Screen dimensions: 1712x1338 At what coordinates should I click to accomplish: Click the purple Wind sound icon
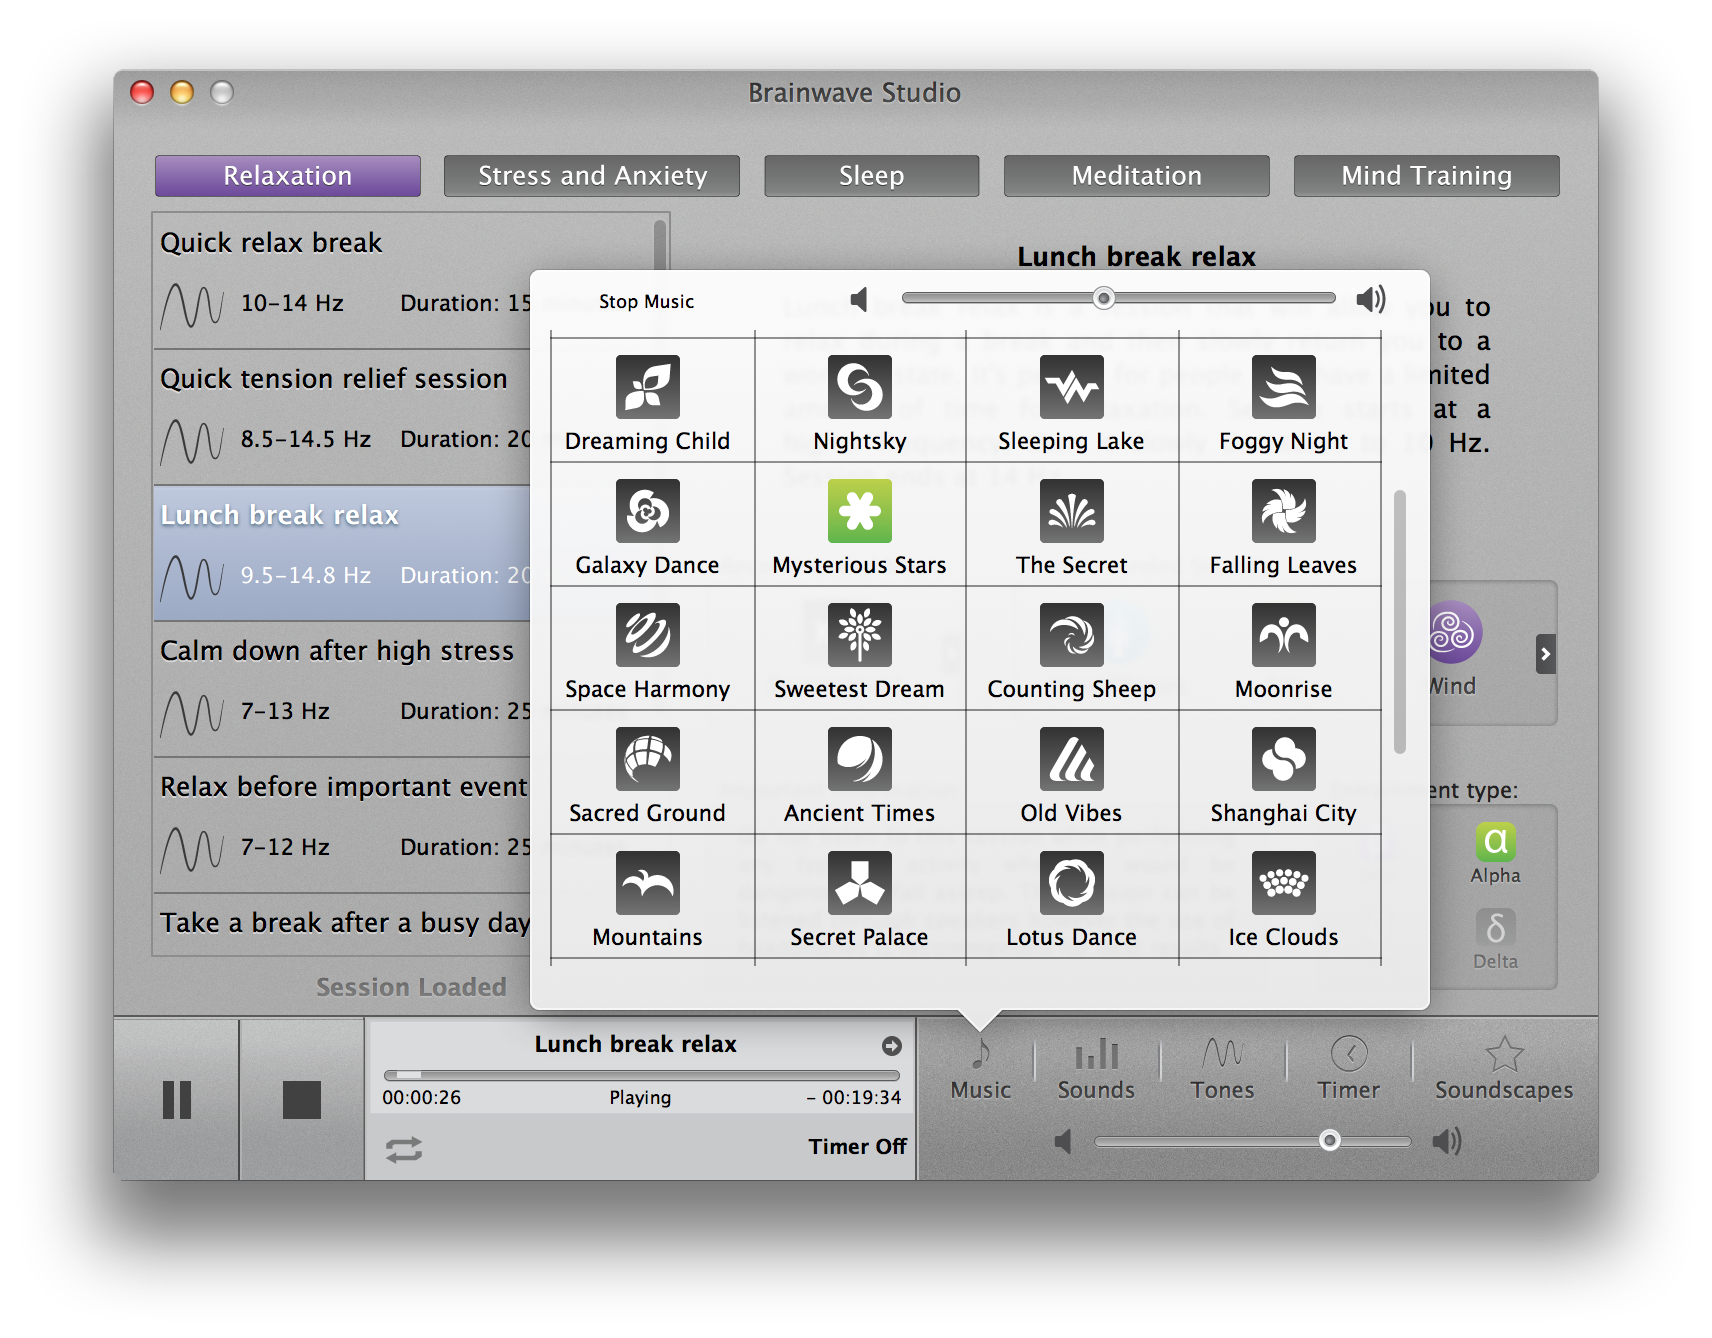pyautogui.click(x=1452, y=632)
